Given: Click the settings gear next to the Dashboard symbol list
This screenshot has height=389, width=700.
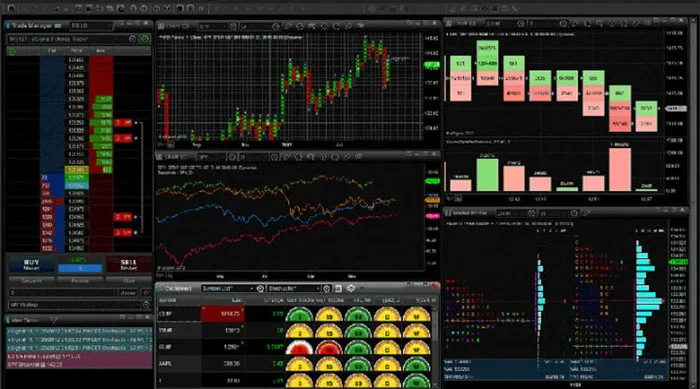Looking at the screenshot, I should point(260,289).
